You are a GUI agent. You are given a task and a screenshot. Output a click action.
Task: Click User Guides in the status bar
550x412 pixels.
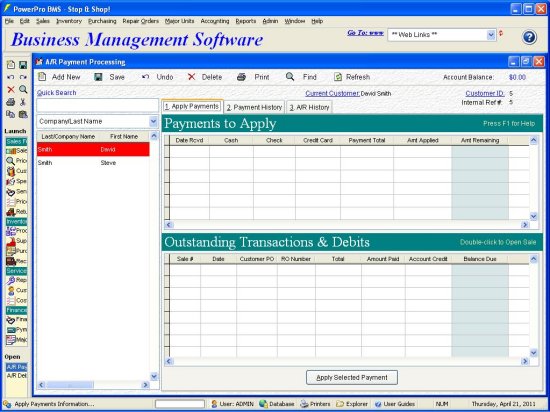tap(395, 404)
